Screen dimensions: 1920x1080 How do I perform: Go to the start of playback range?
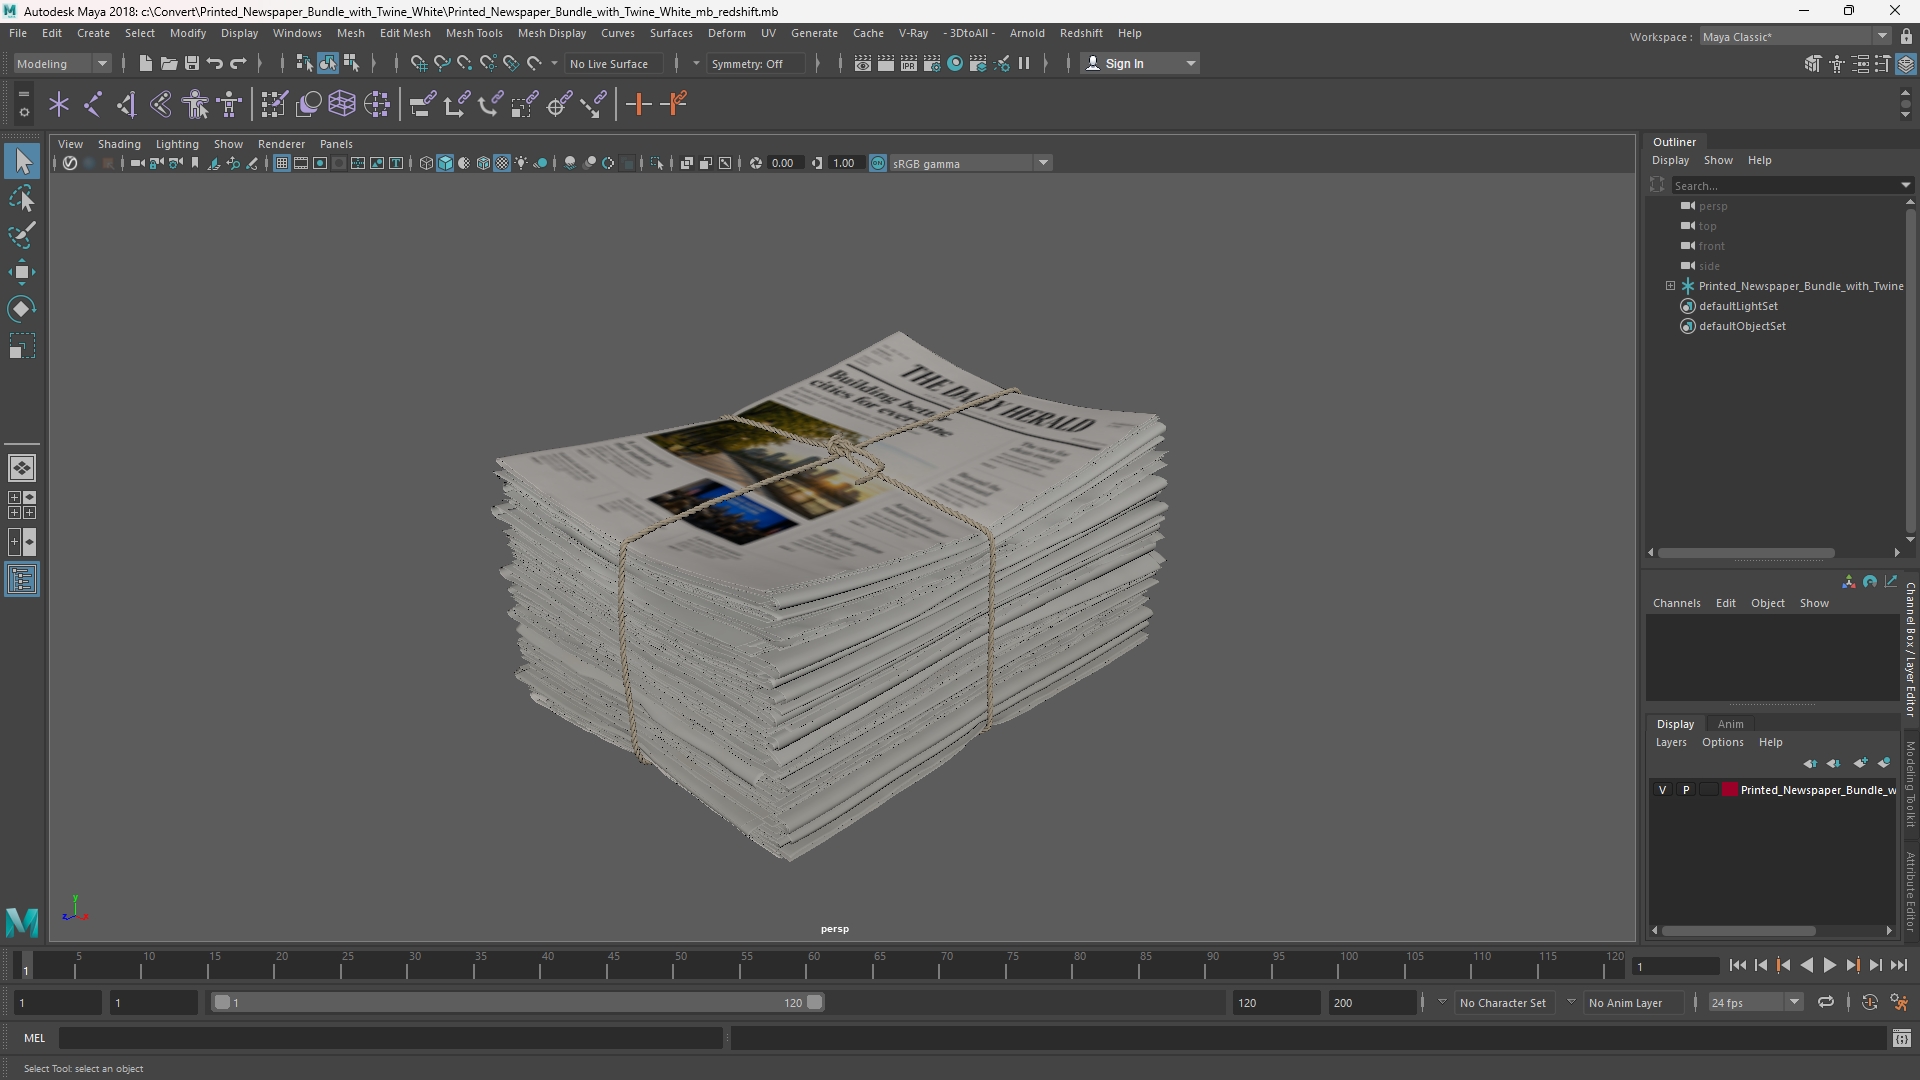pos(1737,965)
